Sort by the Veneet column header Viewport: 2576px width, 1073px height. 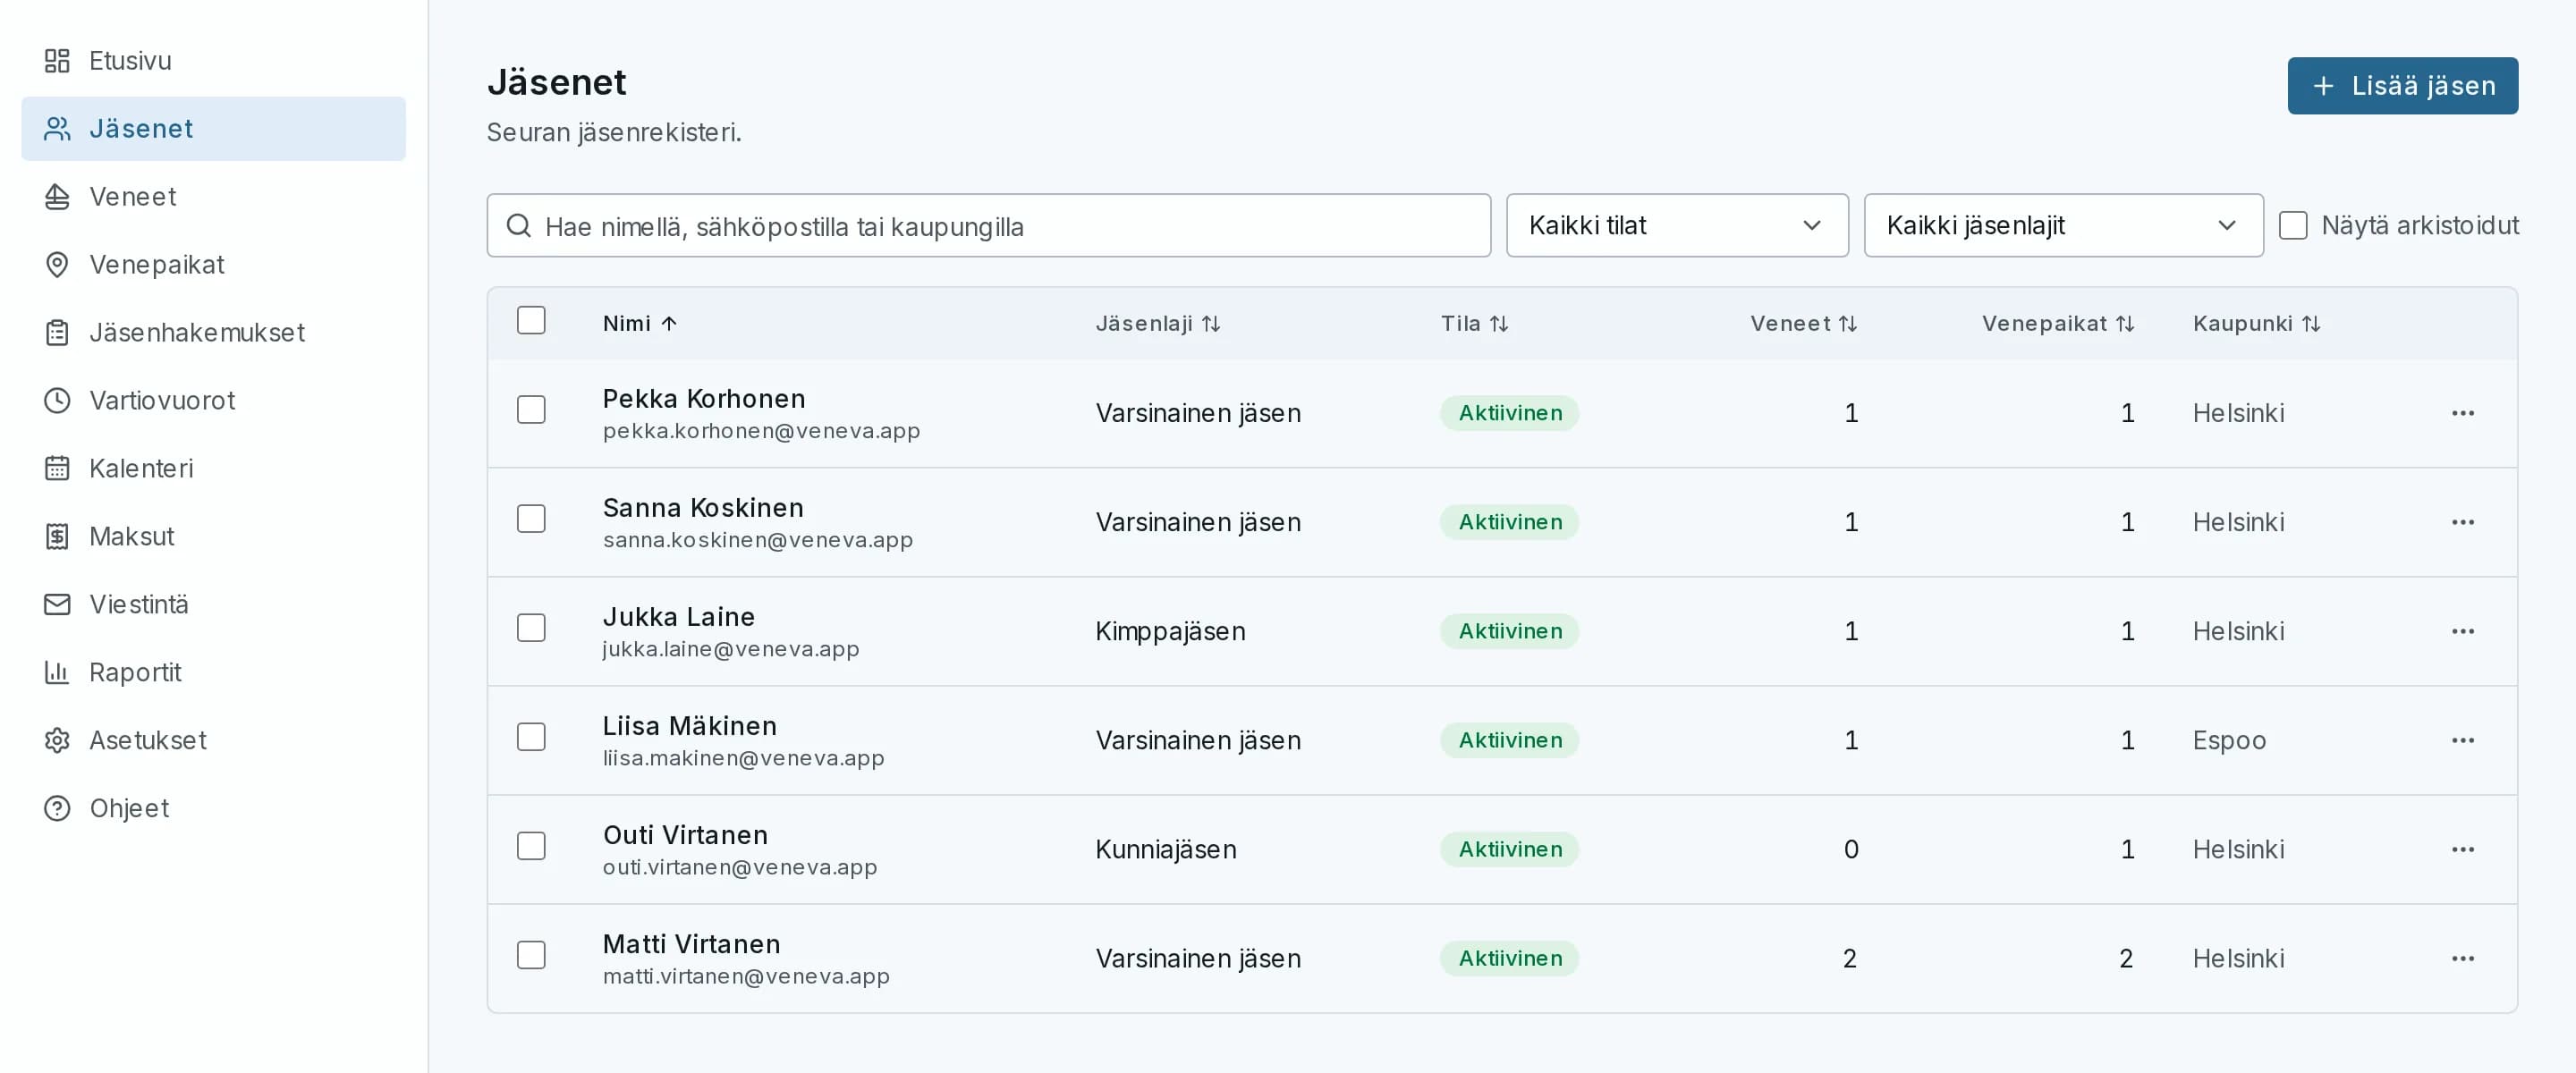[x=1803, y=324]
